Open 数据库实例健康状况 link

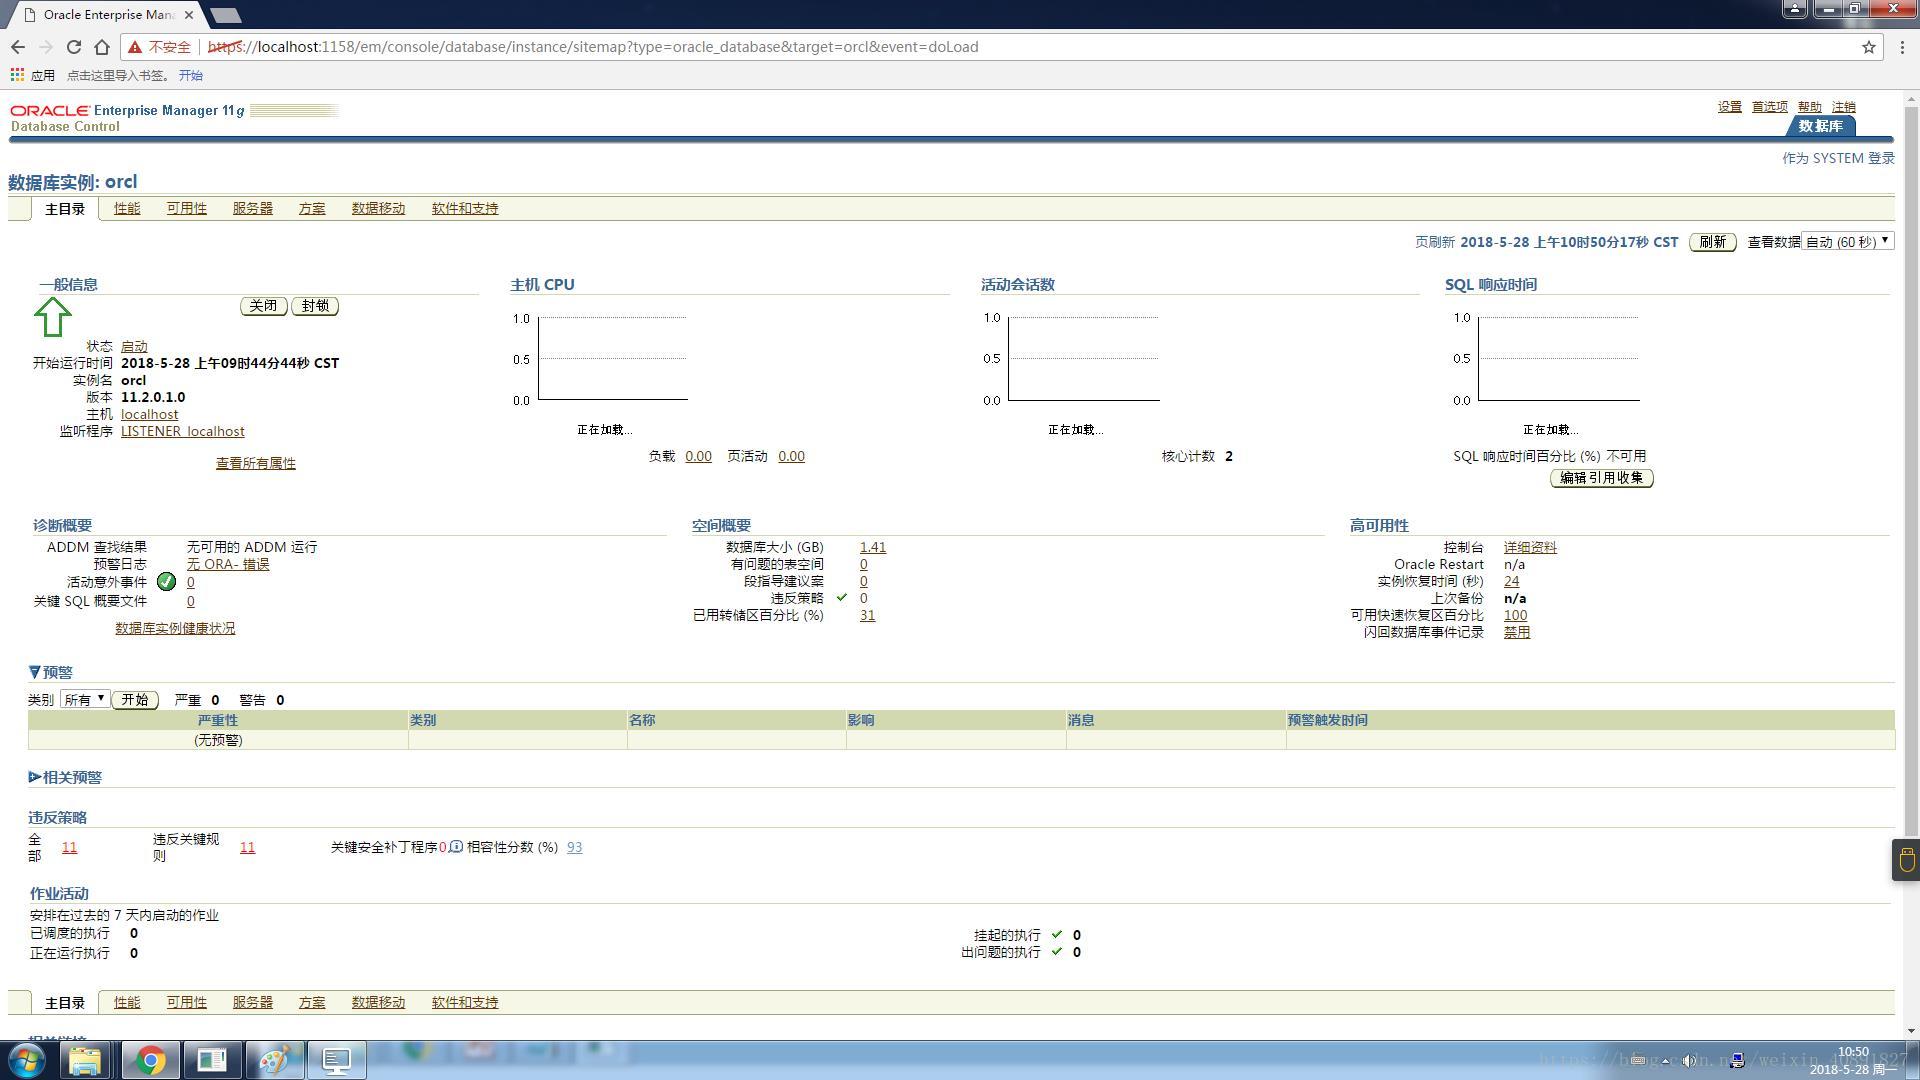175,628
